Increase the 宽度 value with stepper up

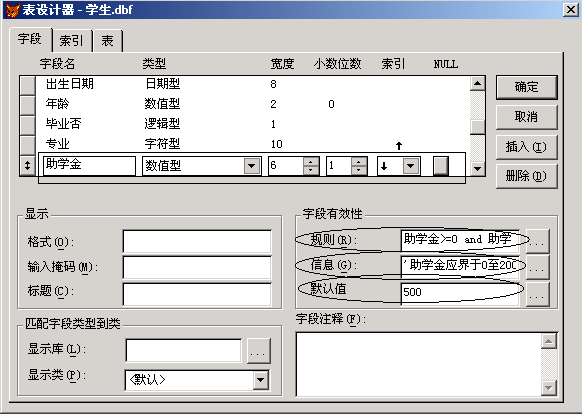(311, 161)
